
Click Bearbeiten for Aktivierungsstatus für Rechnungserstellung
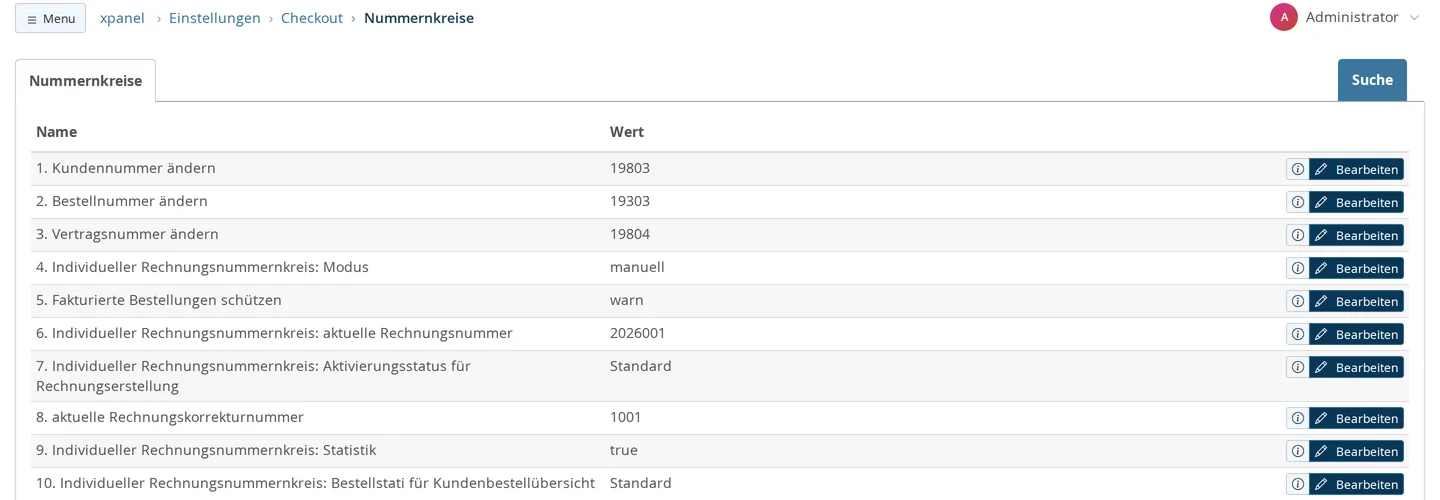pyautogui.click(x=1356, y=367)
